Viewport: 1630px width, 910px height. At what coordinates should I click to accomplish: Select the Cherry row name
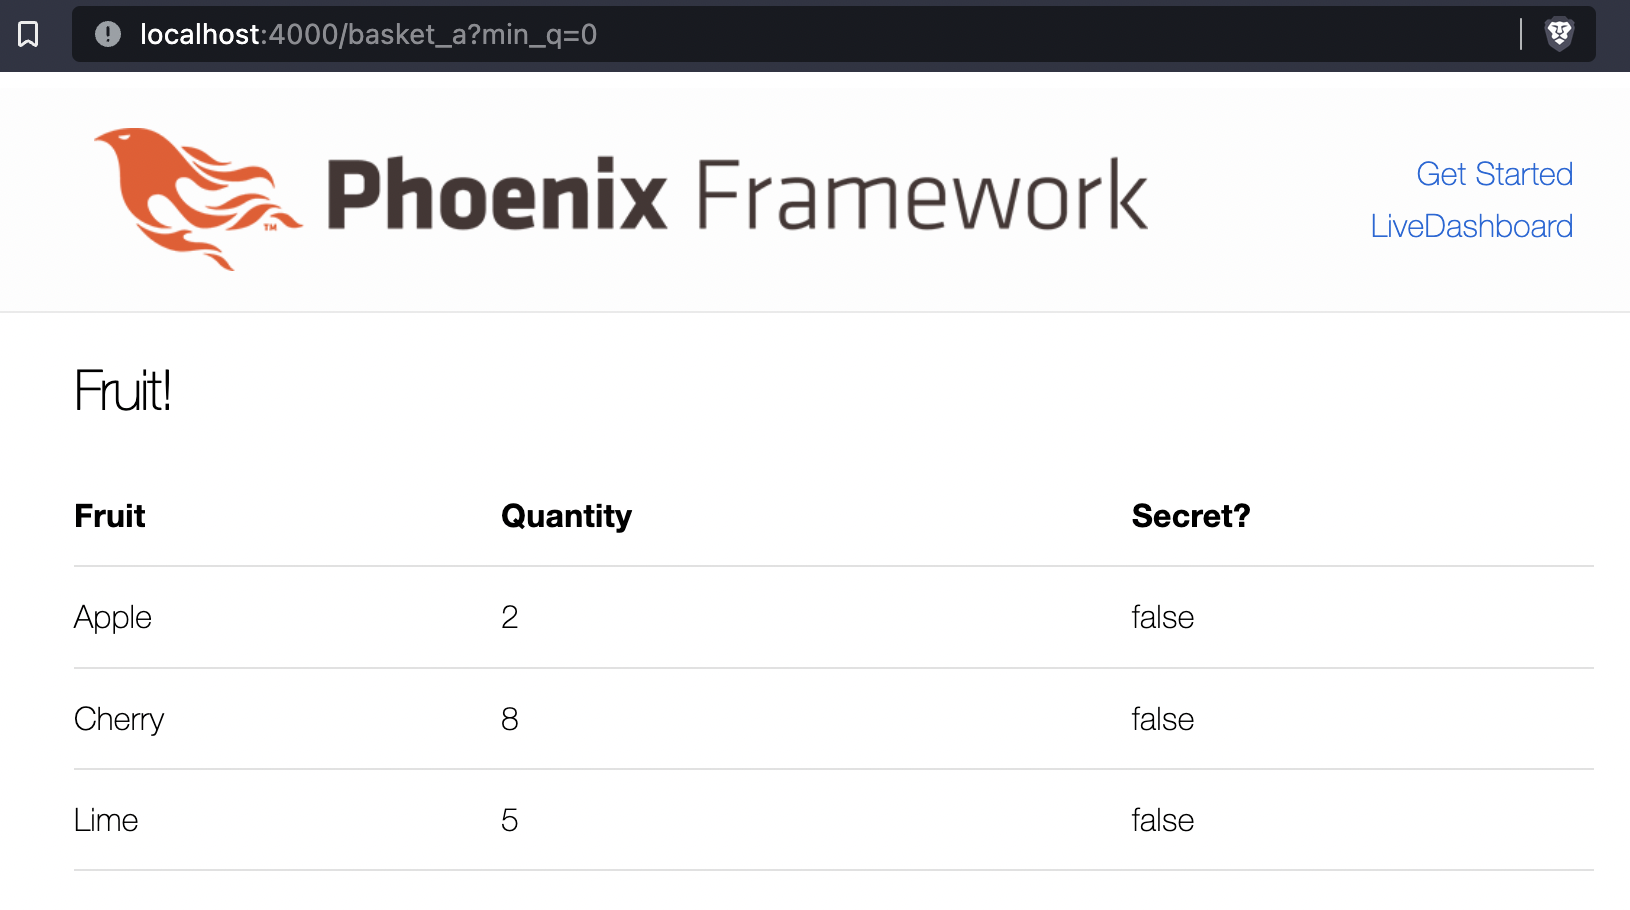click(x=119, y=719)
